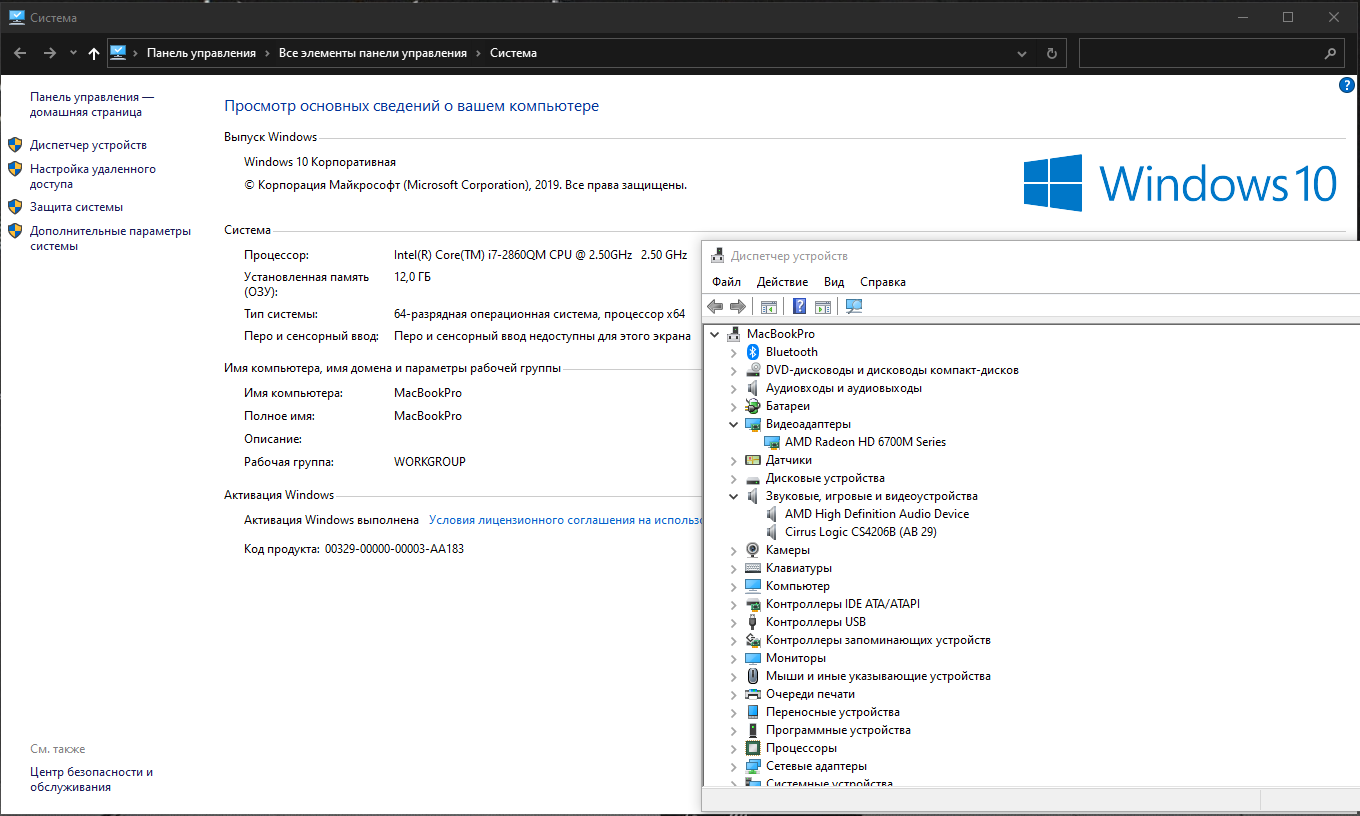Scan for hardware changes via monitor toolbar icon
Screen dimensions: 1360x816
854,306
